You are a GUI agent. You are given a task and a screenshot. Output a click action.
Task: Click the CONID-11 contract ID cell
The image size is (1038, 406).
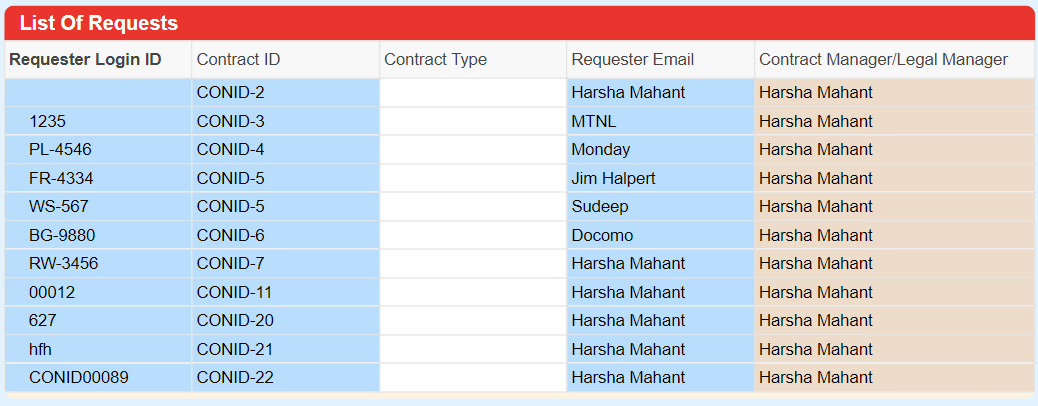coord(285,292)
